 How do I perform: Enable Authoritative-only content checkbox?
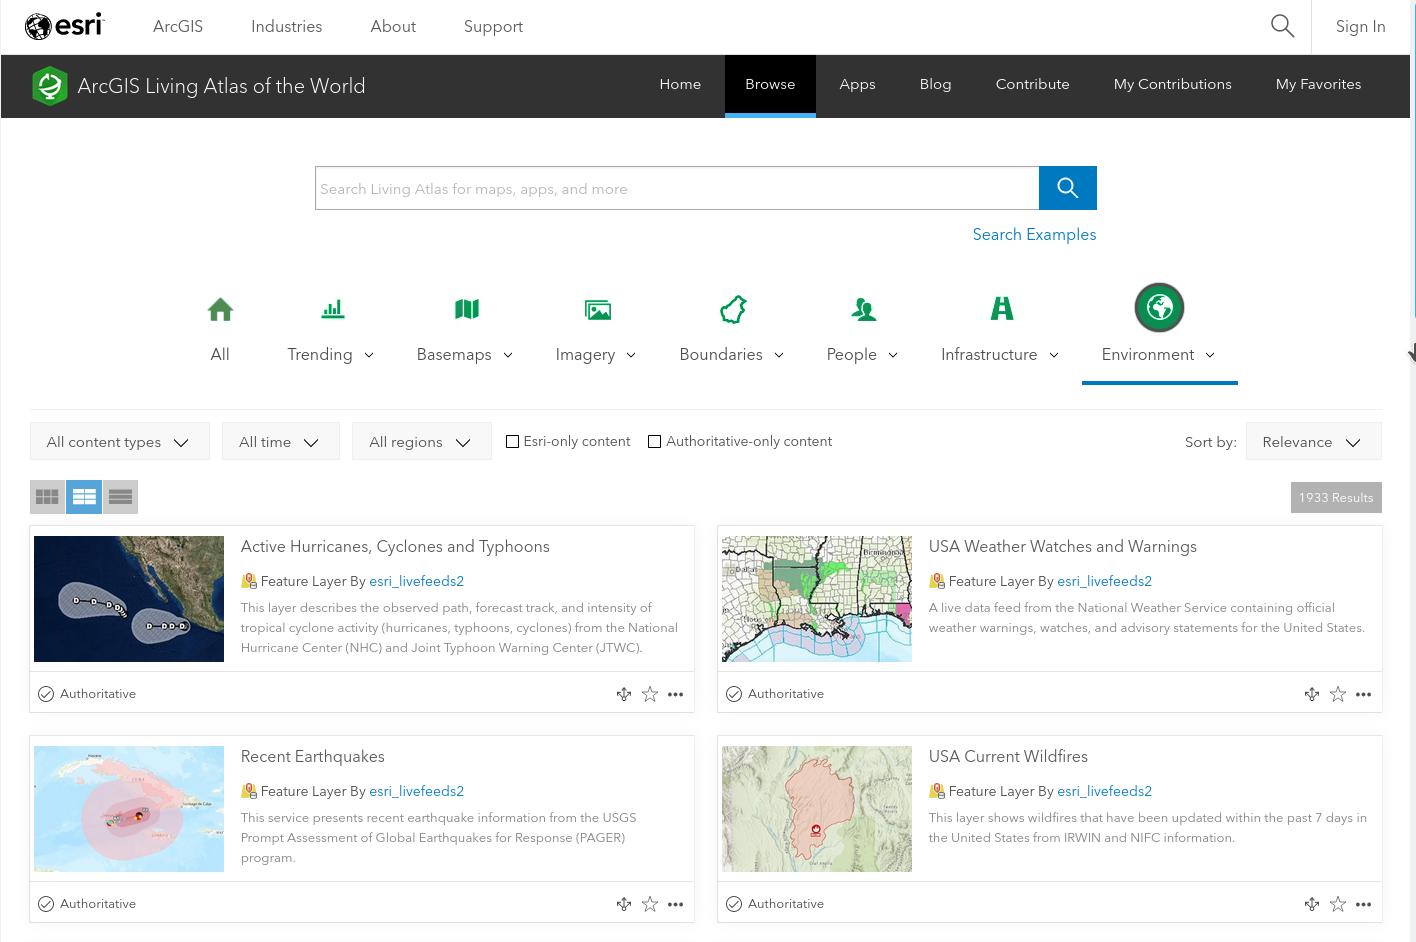[655, 441]
